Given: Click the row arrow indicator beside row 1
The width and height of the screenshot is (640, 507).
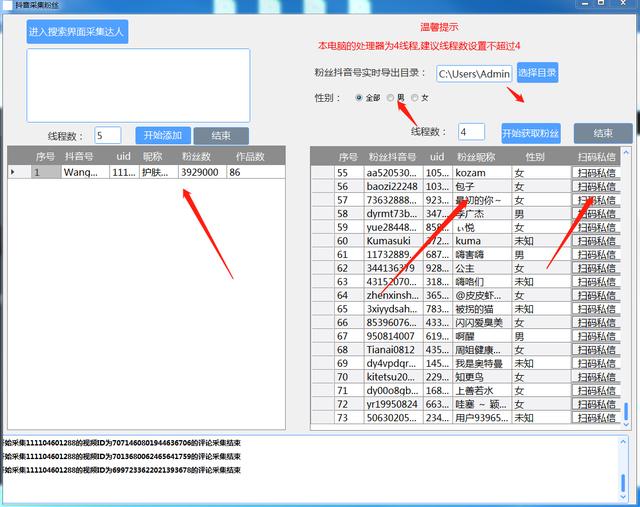Looking at the screenshot, I should 13,172.
